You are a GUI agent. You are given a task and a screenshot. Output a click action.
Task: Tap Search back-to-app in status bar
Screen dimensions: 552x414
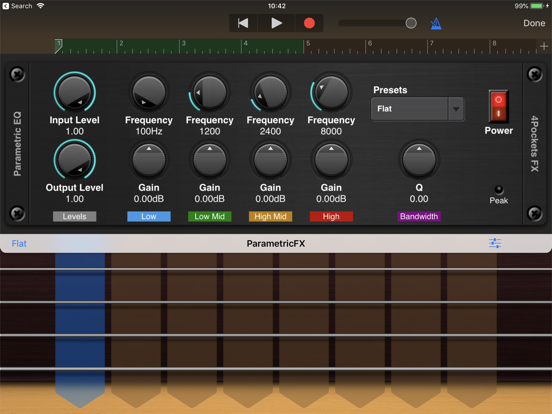click(18, 6)
